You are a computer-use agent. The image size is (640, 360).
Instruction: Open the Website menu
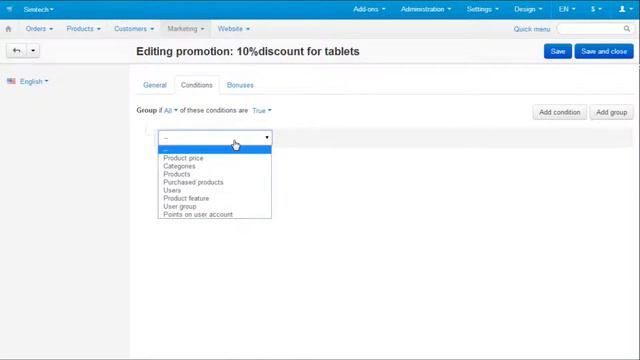[233, 29]
